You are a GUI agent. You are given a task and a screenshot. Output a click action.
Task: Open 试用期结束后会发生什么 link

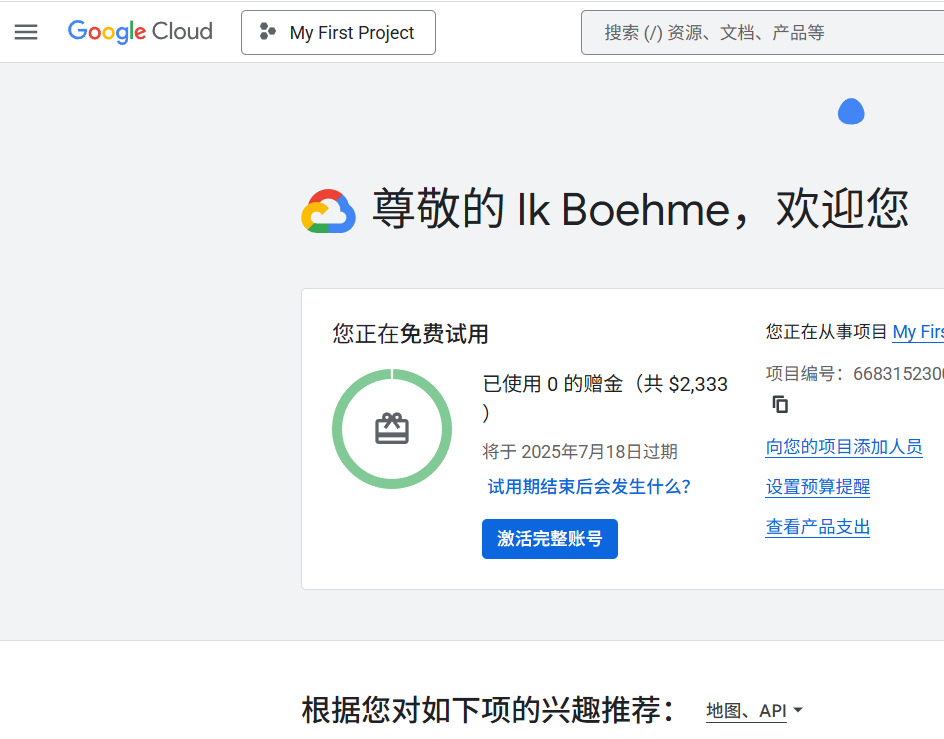click(x=589, y=487)
